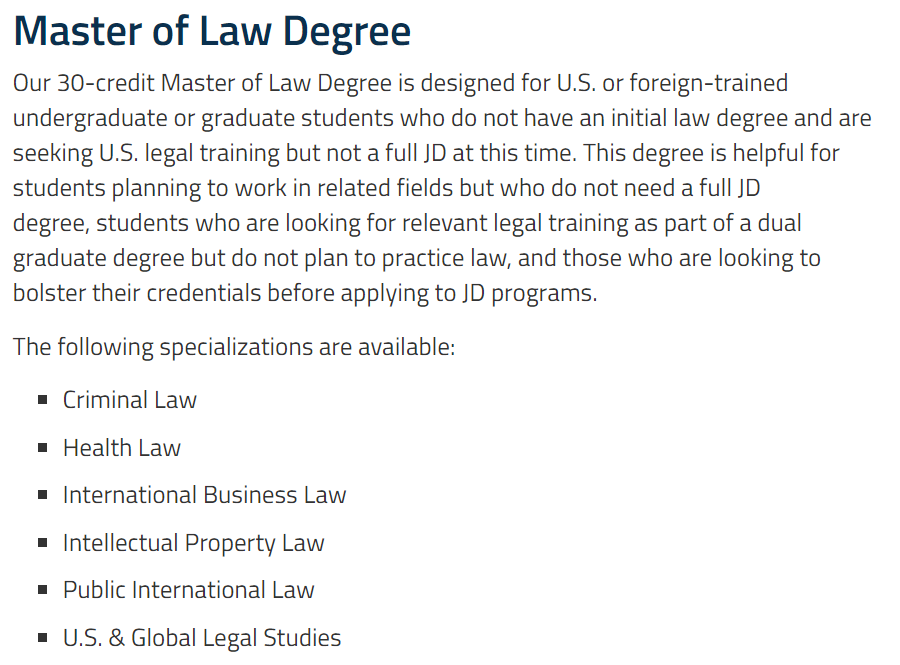Viewport: 900px width, 665px height.
Task: Choose Intellectual Property Law item
Action: [x=193, y=543]
